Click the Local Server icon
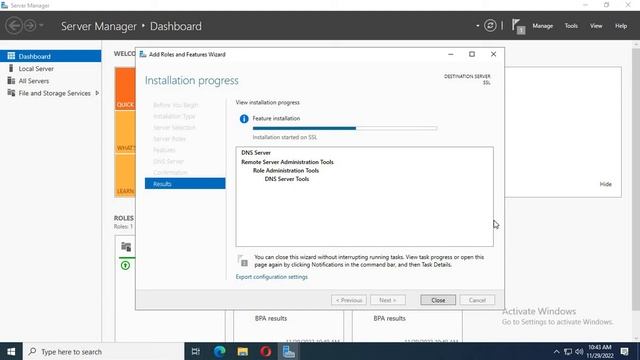The image size is (640, 360). [x=11, y=68]
